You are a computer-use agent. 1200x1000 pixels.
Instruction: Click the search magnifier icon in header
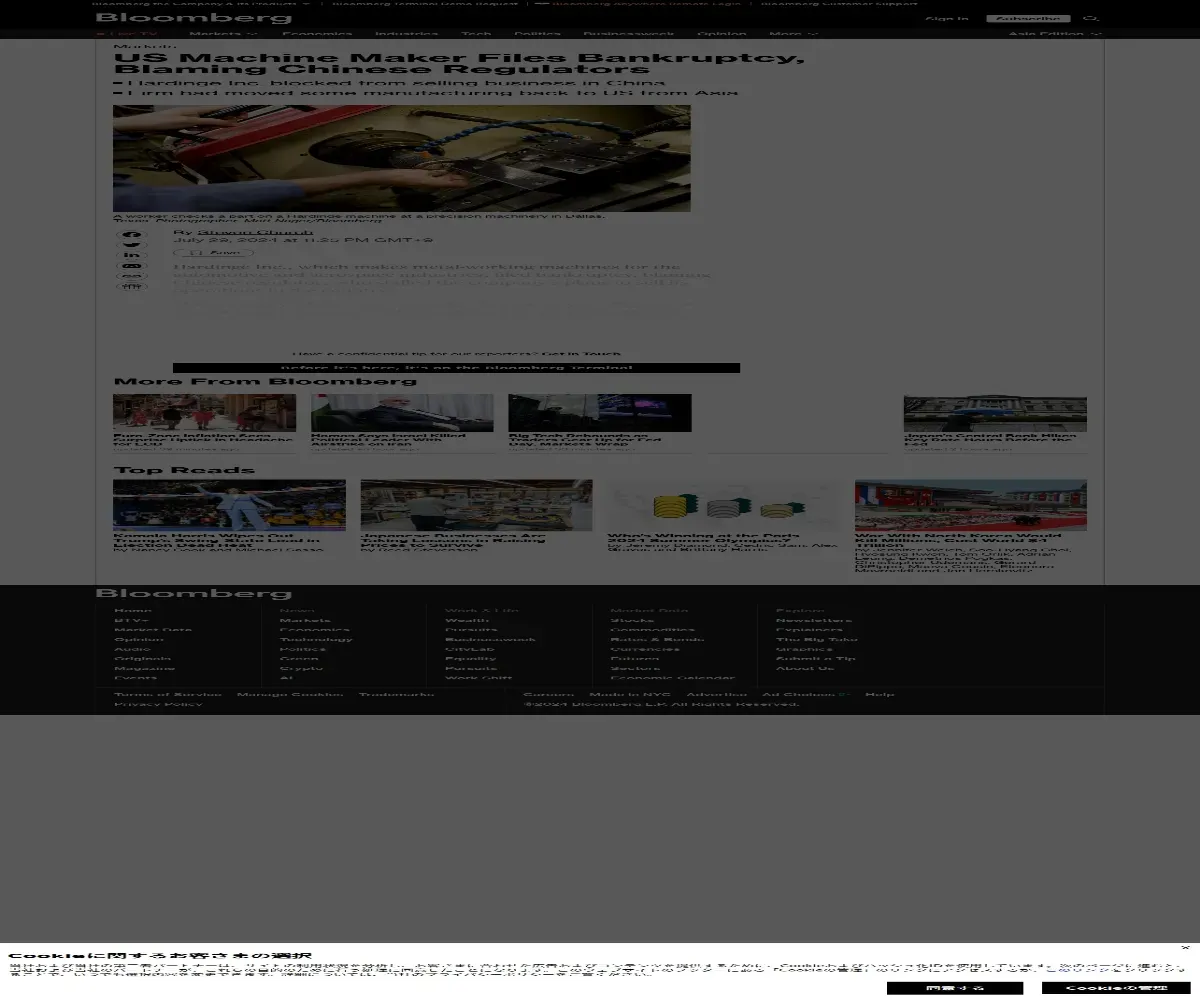point(1091,18)
